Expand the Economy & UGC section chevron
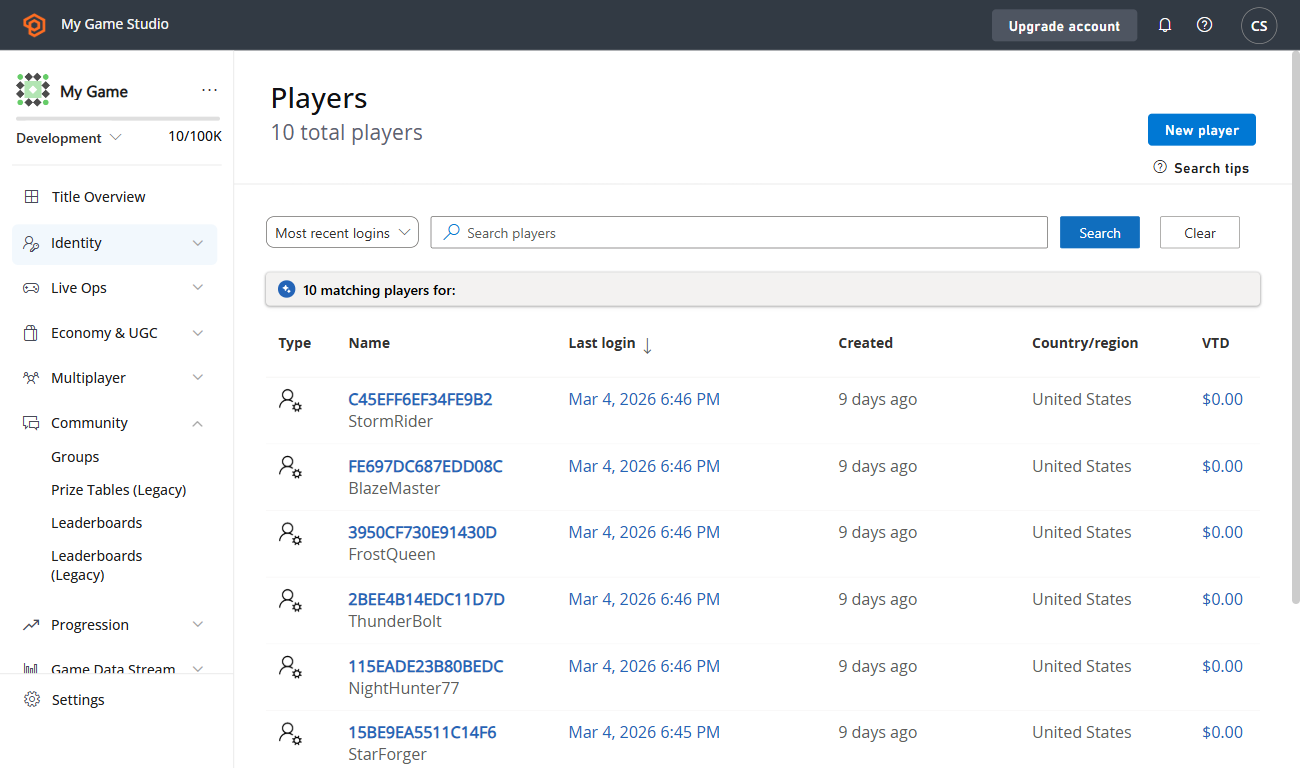Screen dimensions: 1300x768 click(x=198, y=333)
